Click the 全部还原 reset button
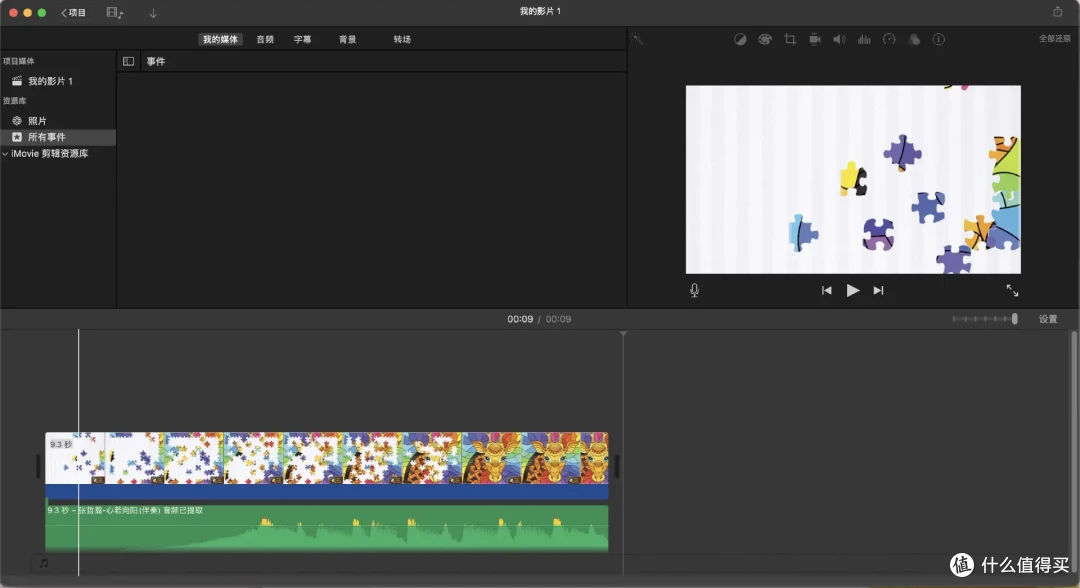 pos(1055,39)
